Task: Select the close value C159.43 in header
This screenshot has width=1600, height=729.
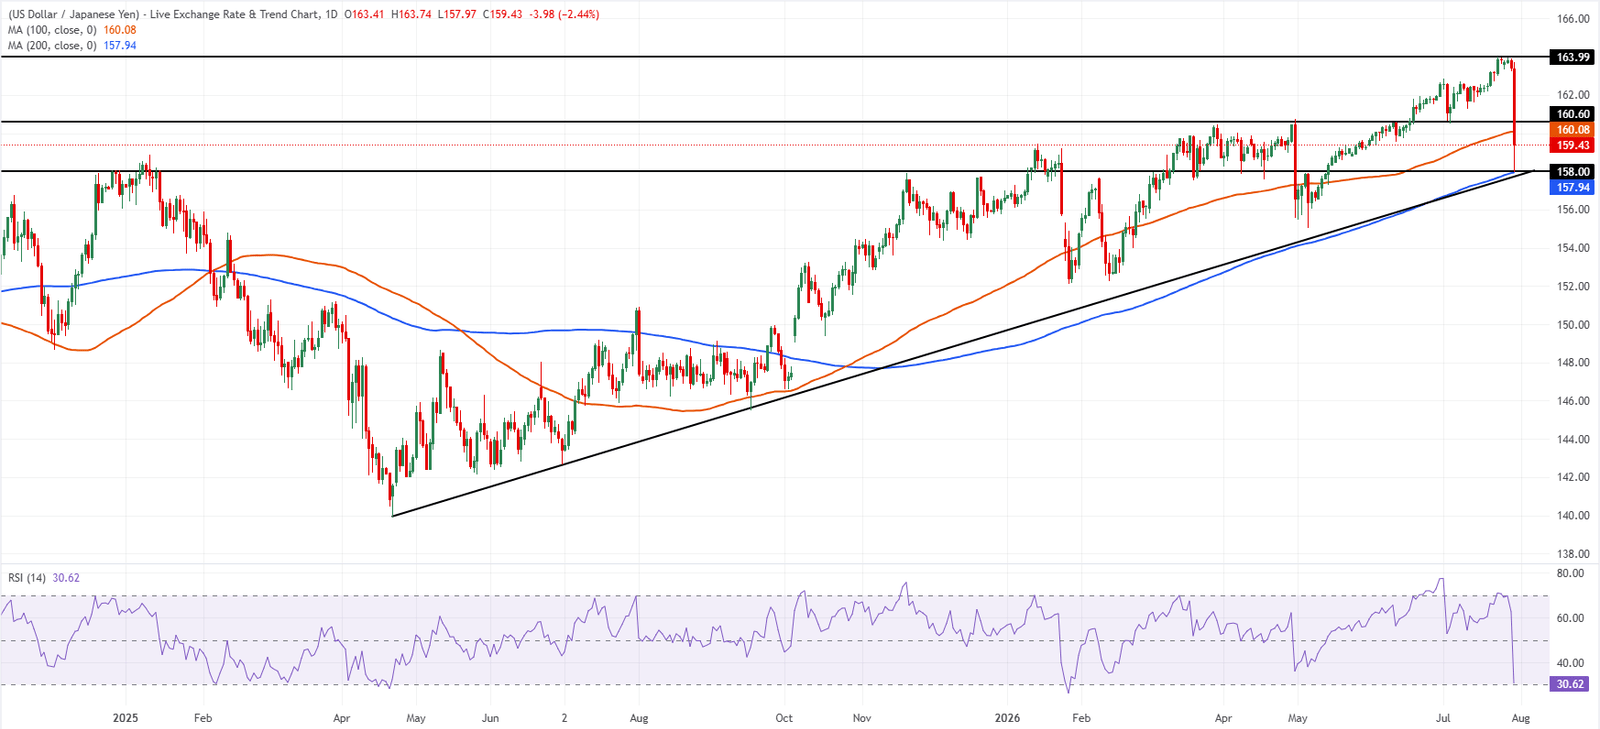Action: tap(502, 15)
